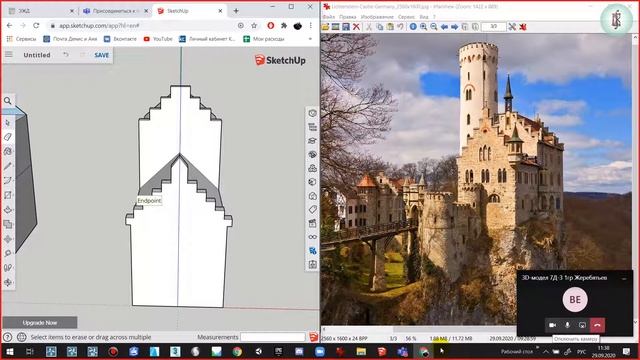The image size is (640, 360).
Task: Click the IrfanView image info icon
Action: pos(413,27)
